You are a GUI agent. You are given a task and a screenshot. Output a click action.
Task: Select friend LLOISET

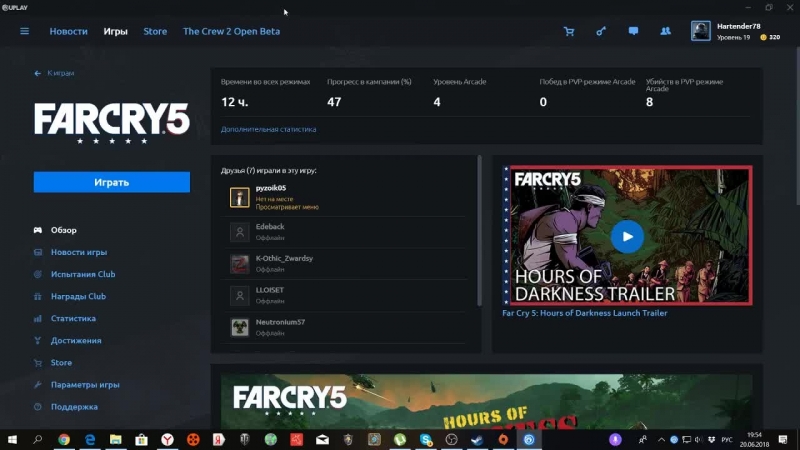[343, 295]
